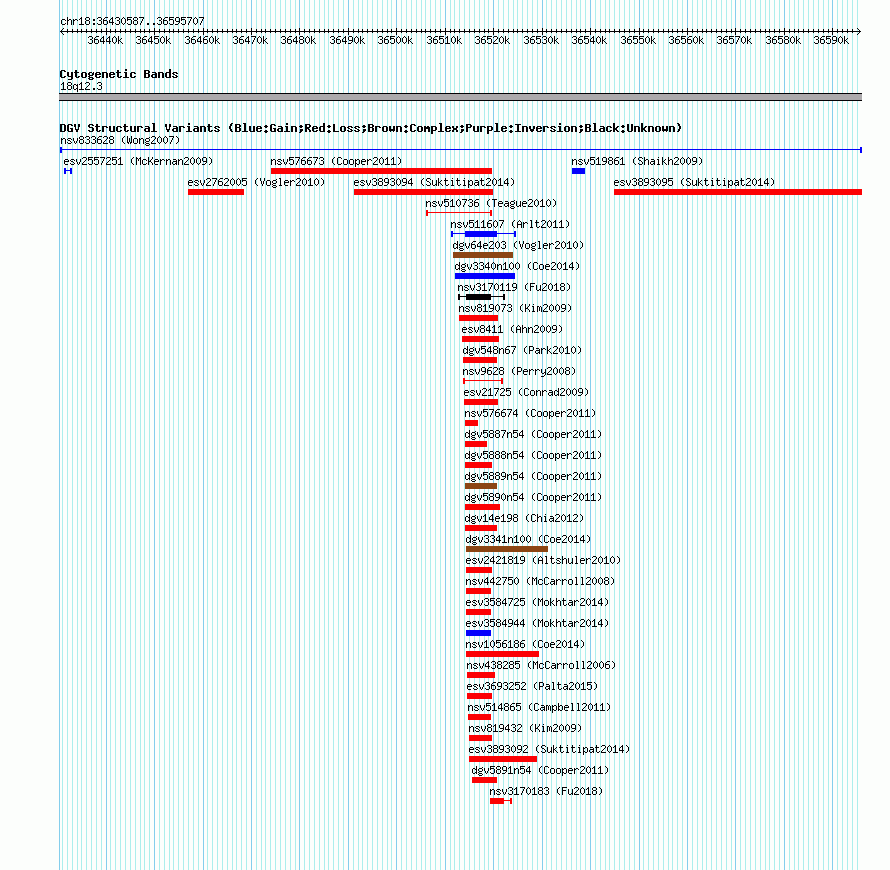The width and height of the screenshot is (890, 870).
Task: Select nsv510736 (Teague2010) label
Action: 491,203
